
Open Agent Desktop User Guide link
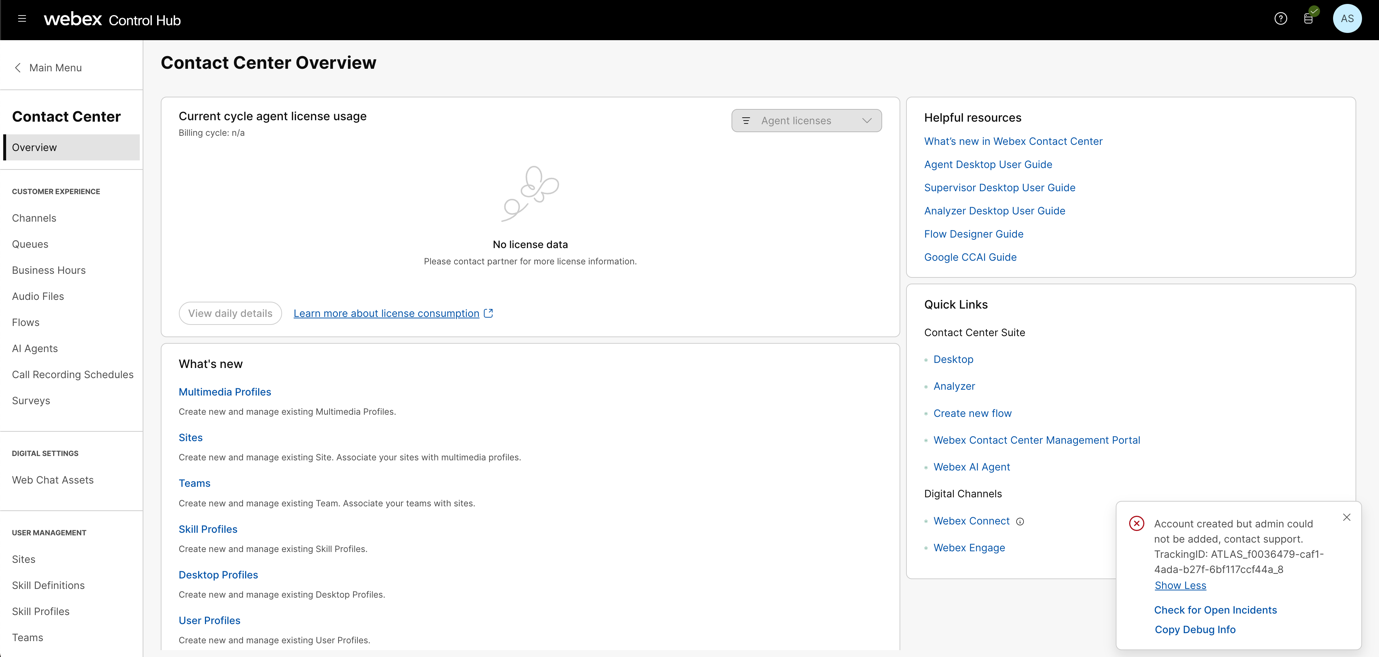click(x=988, y=164)
